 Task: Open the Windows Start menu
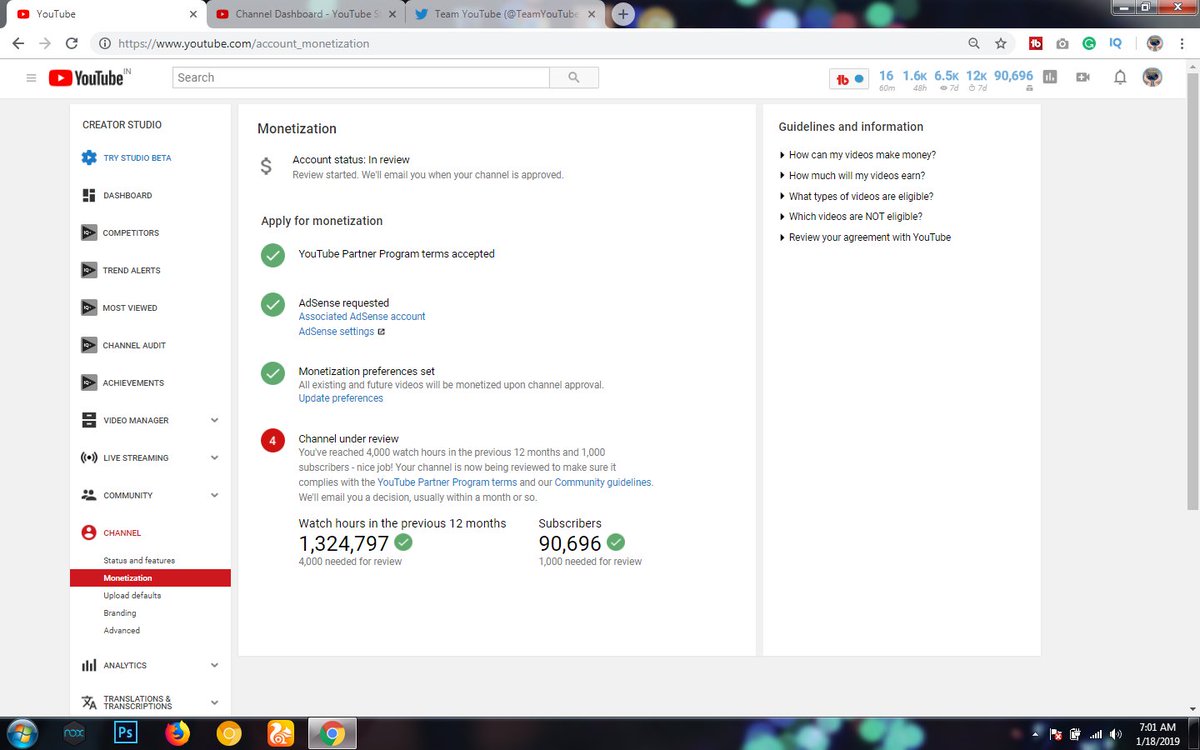[21, 733]
